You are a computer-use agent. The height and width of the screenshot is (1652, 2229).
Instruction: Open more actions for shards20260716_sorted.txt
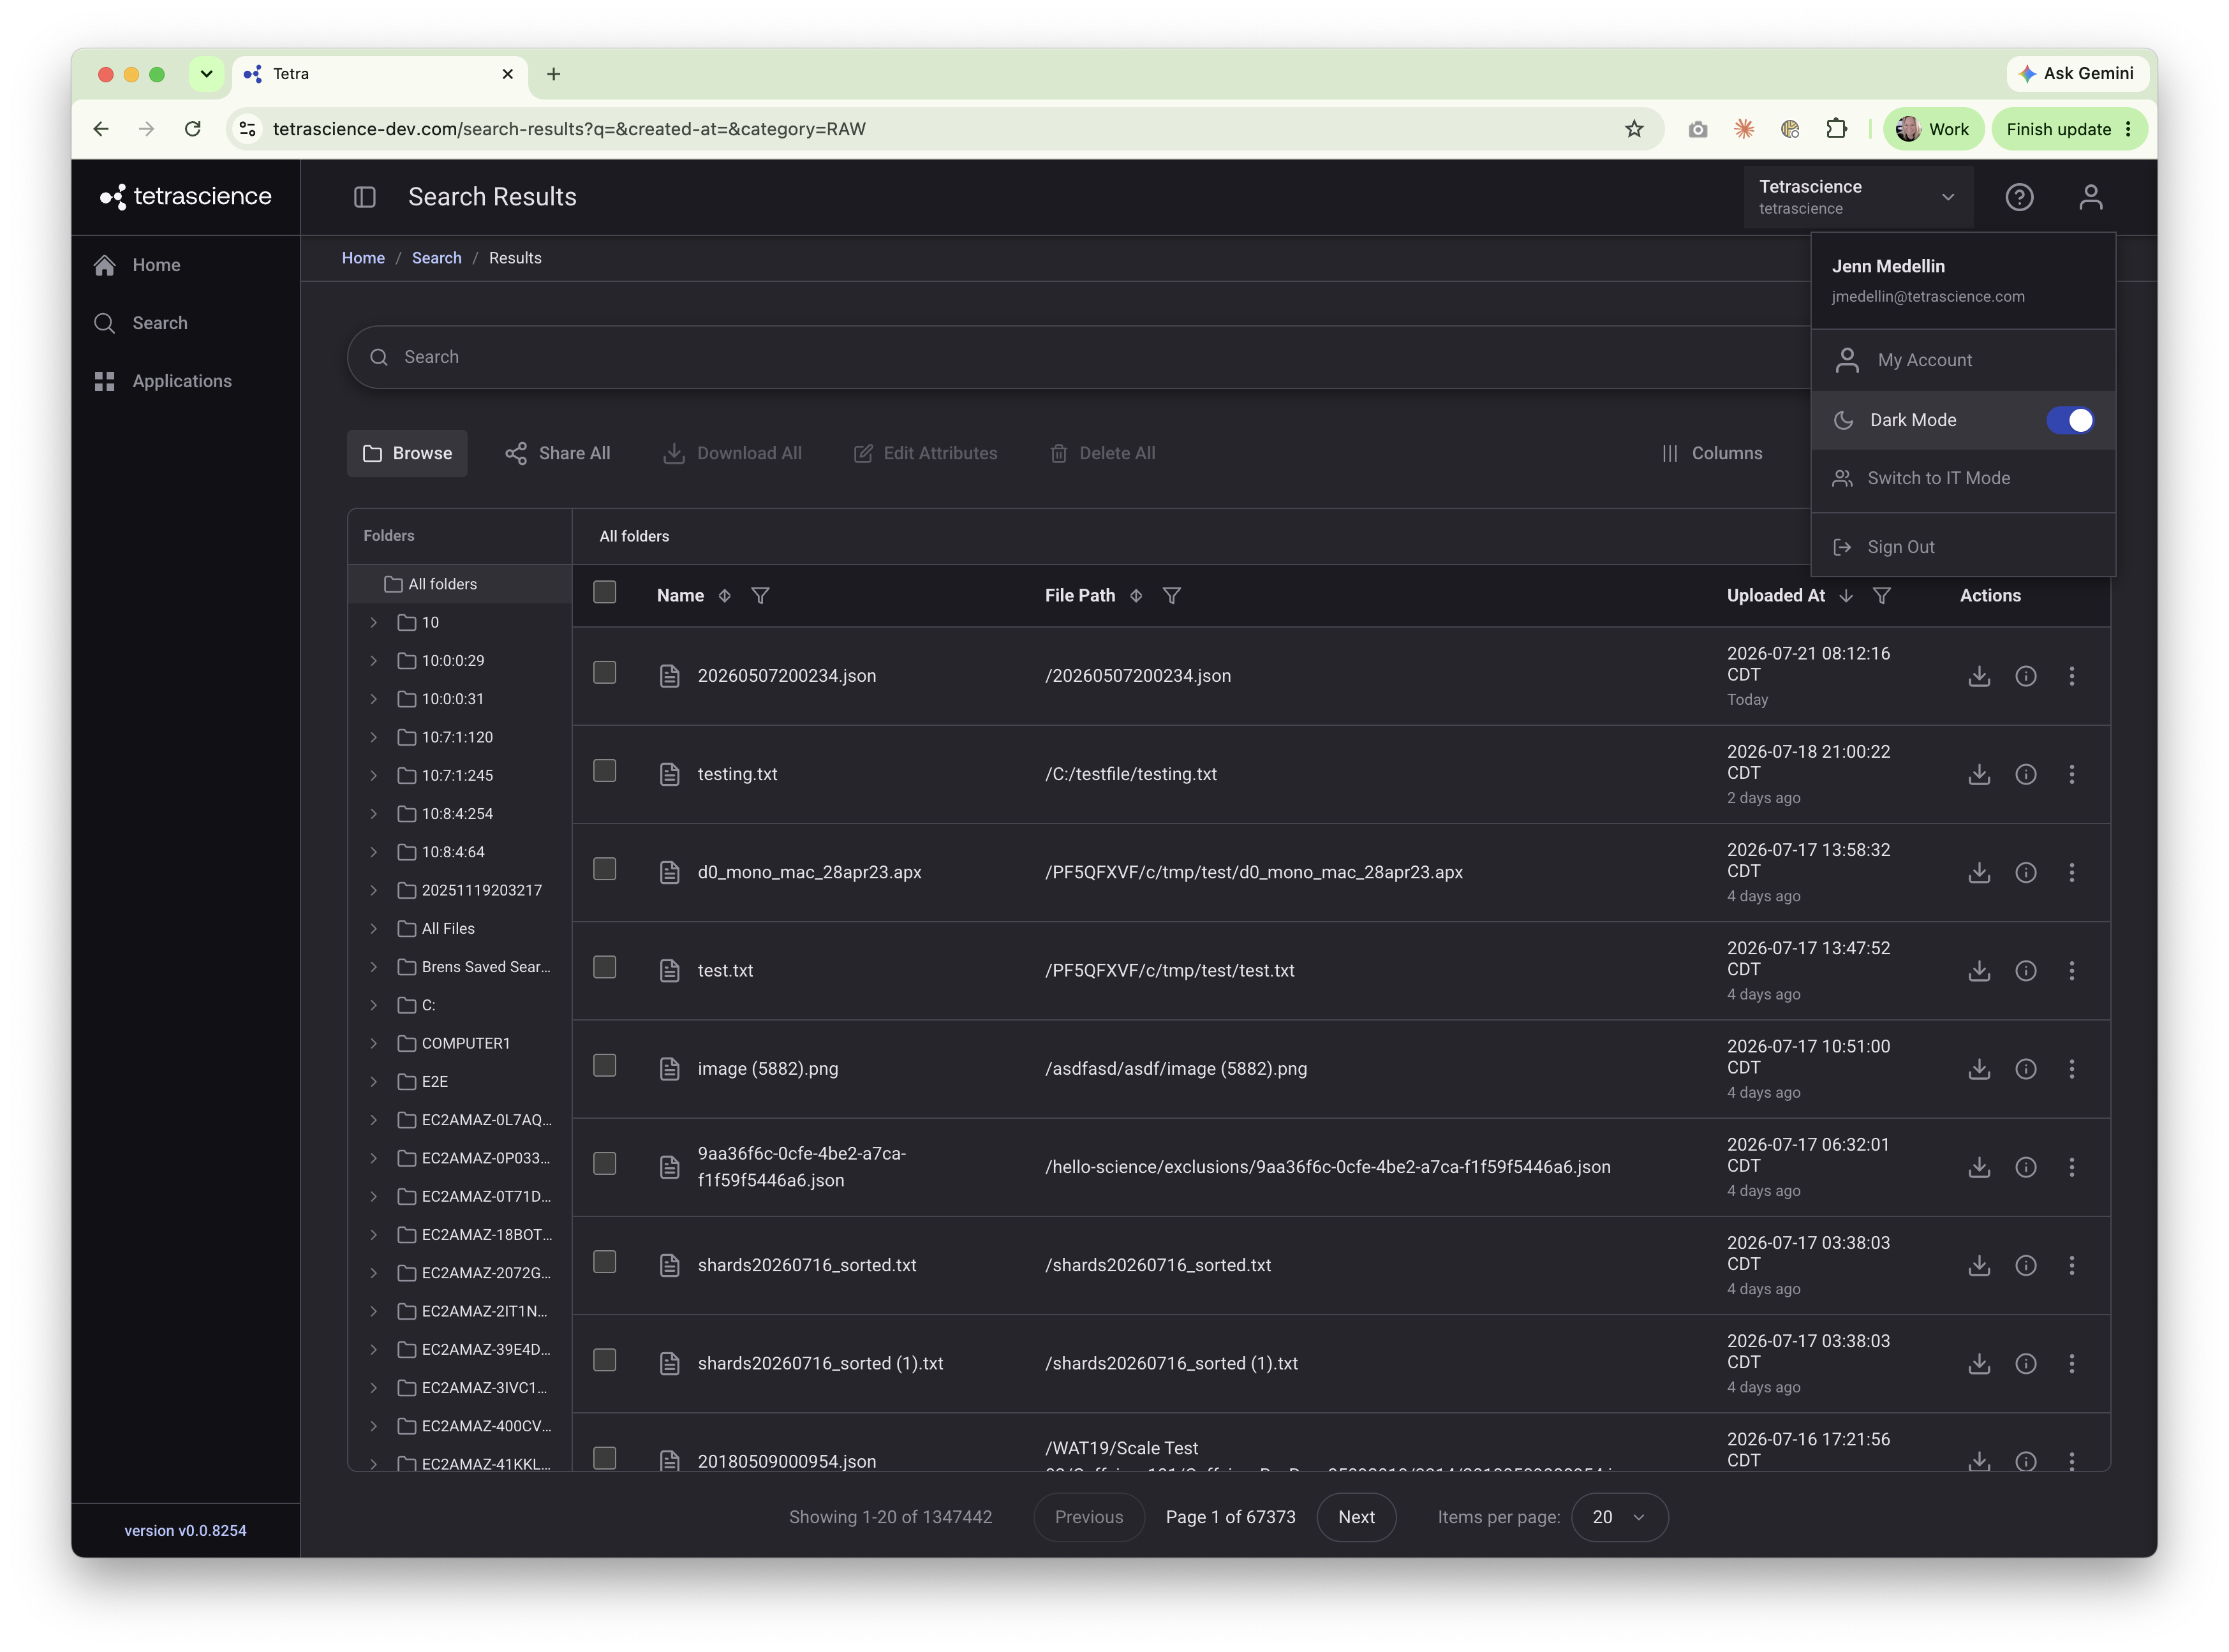(2071, 1265)
